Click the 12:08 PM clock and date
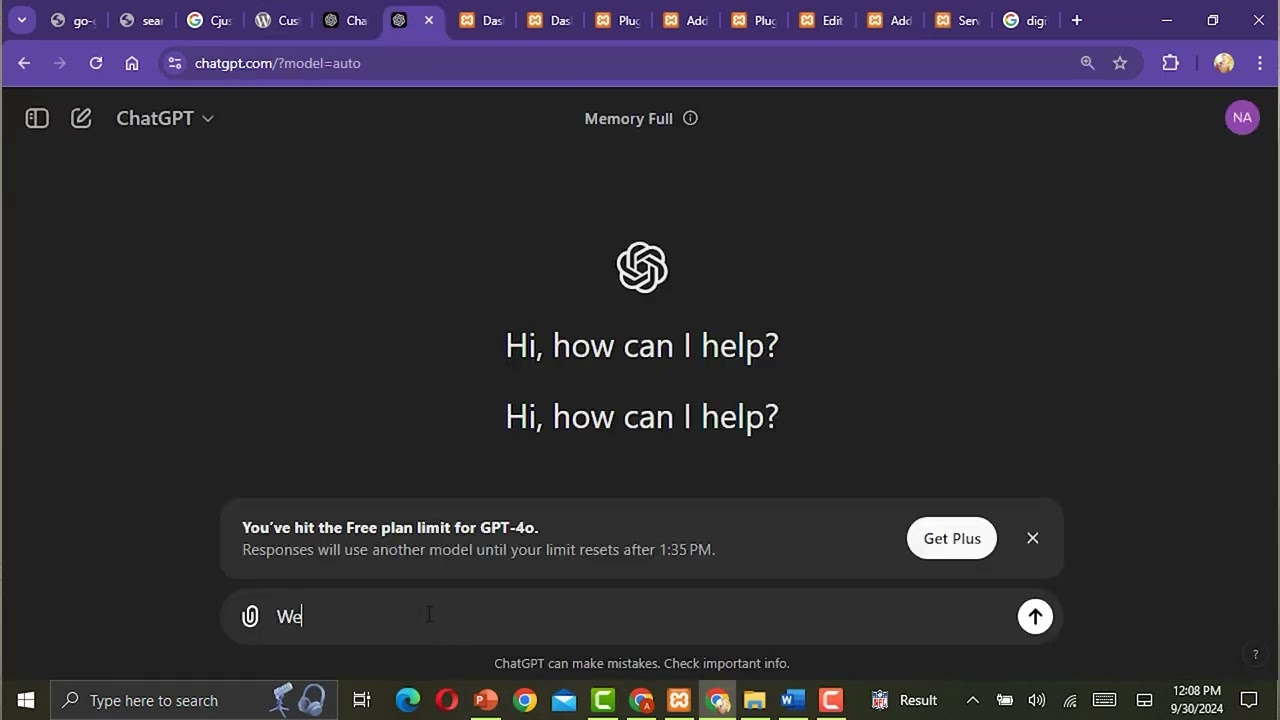Image resolution: width=1280 pixels, height=720 pixels. tap(1197, 700)
